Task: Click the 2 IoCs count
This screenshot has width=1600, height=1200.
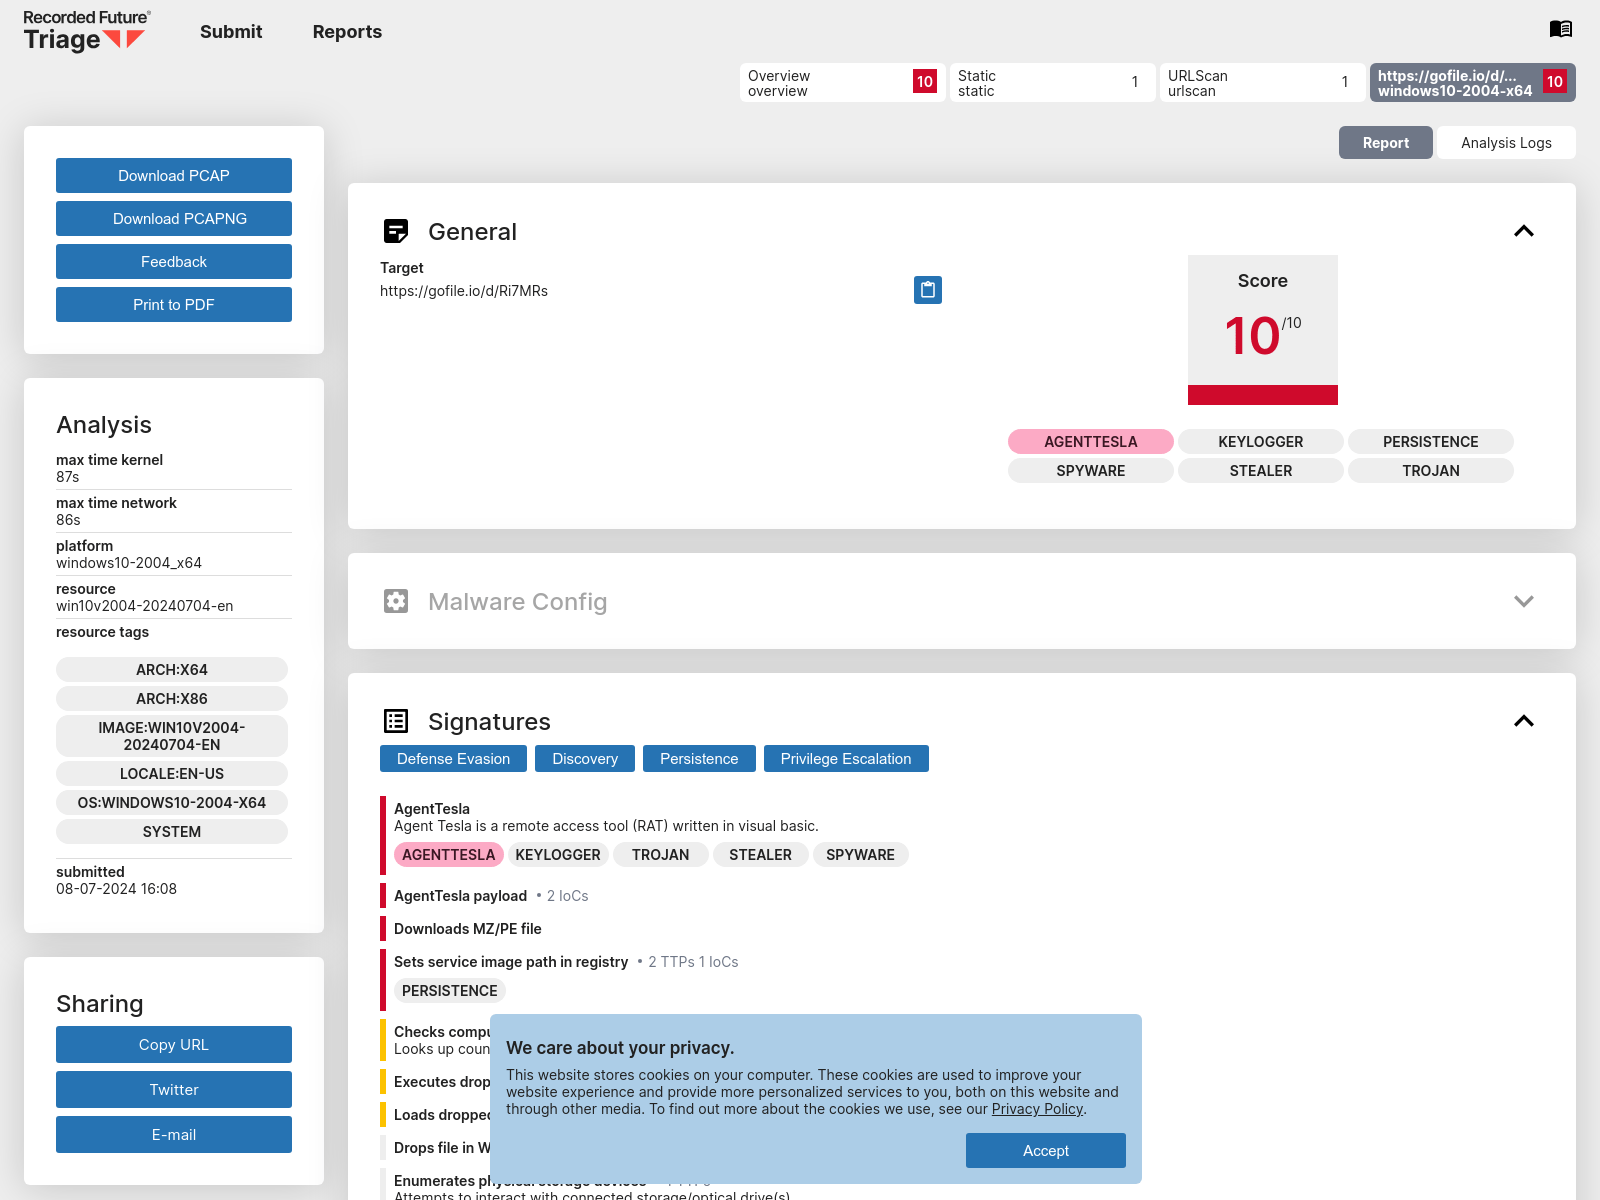Action: pyautogui.click(x=567, y=896)
